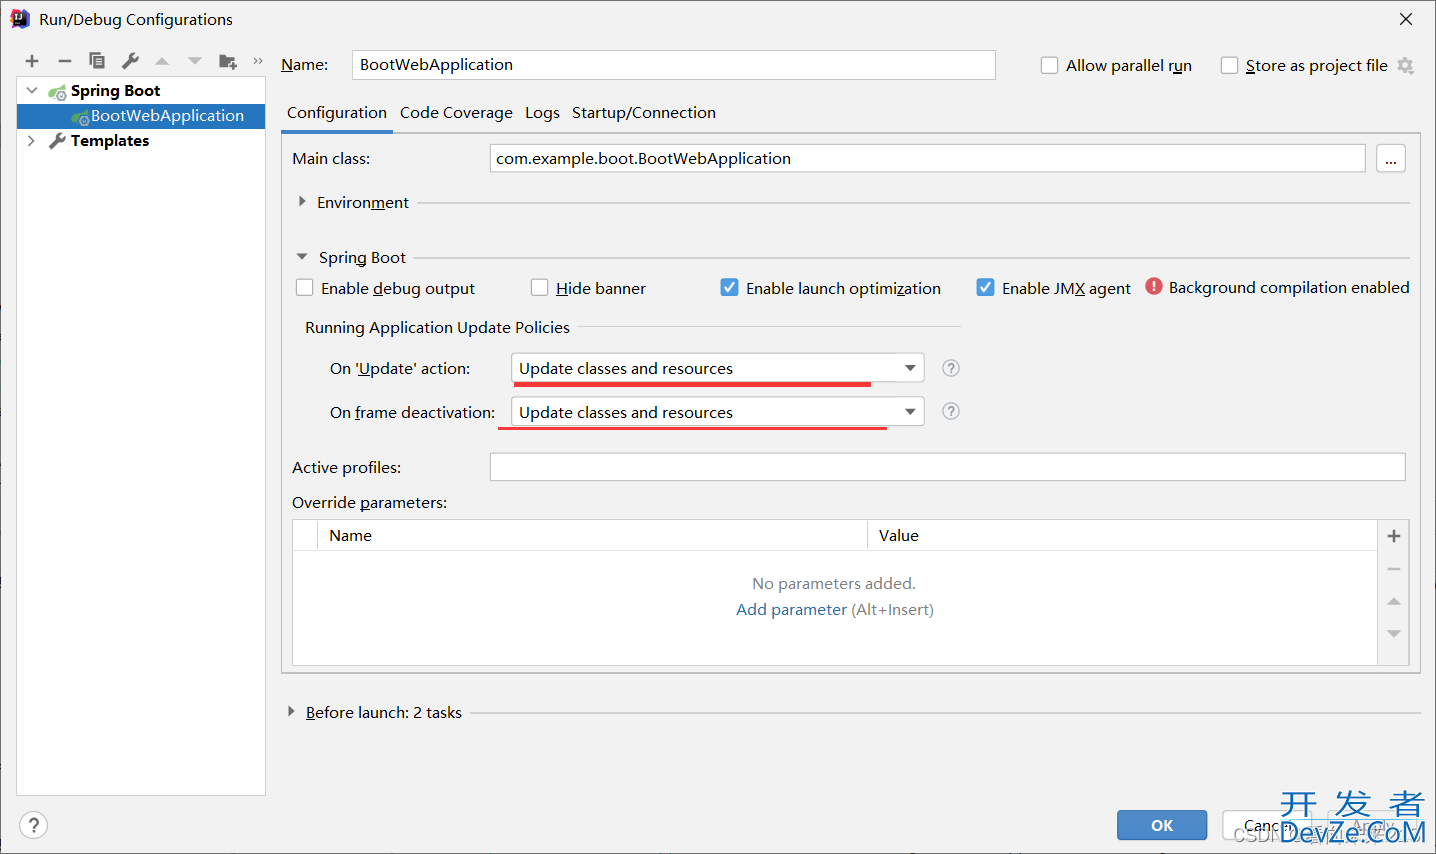The height and width of the screenshot is (854, 1436).
Task: Collapse the Spring Boot tree node
Action: pyautogui.click(x=32, y=90)
